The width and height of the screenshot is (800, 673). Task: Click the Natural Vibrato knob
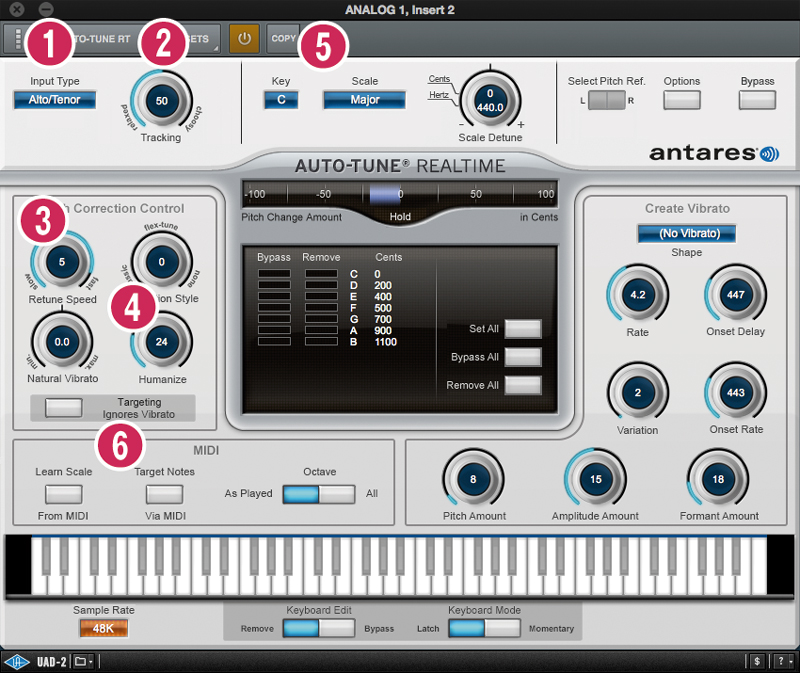click(x=62, y=341)
